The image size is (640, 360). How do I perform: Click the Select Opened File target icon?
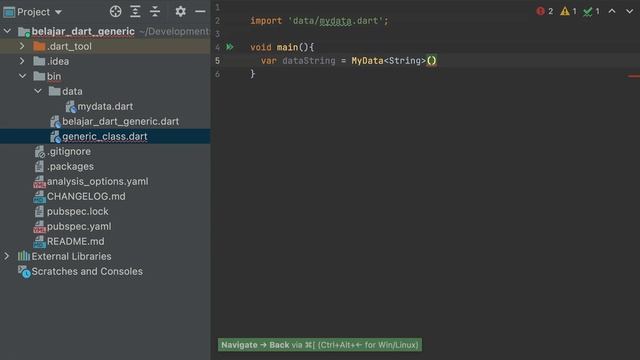[x=116, y=11]
